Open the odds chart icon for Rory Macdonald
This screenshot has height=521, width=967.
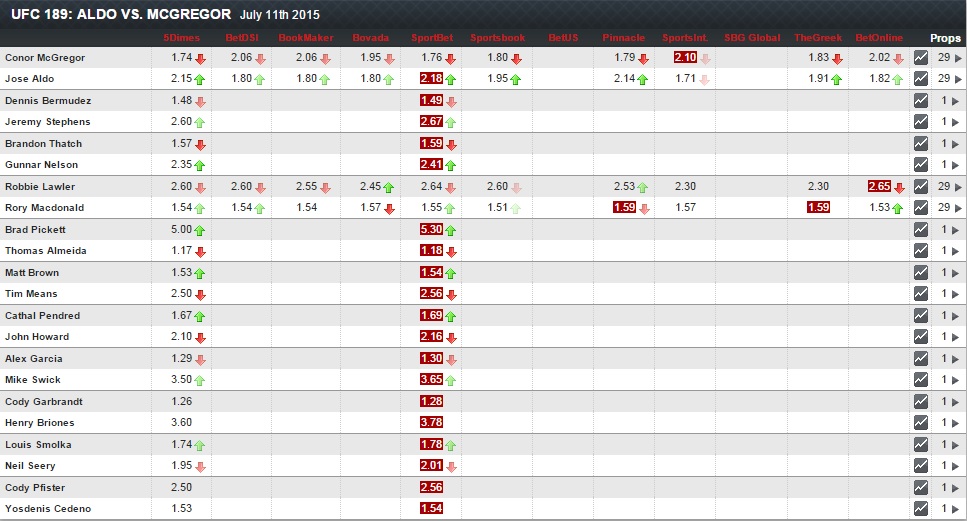pyautogui.click(x=921, y=207)
